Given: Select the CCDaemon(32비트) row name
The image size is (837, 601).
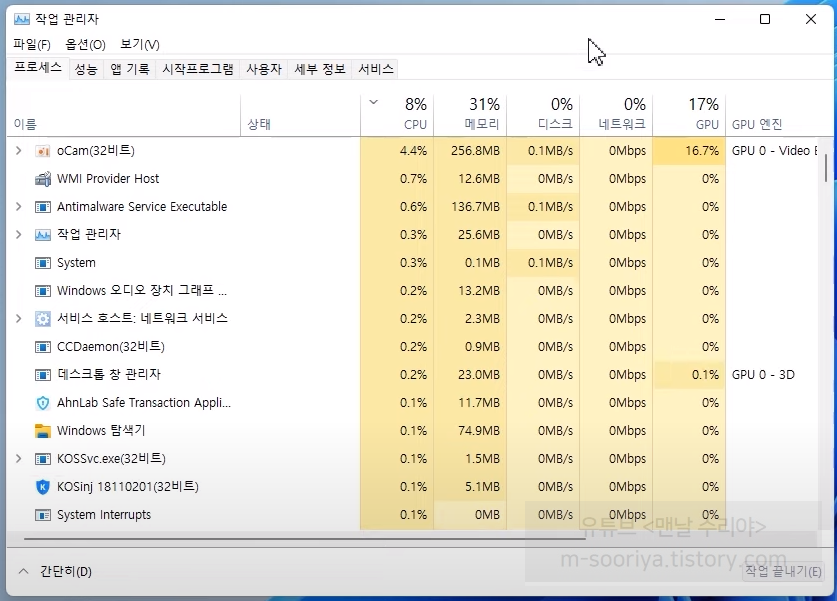Looking at the screenshot, I should click(x=110, y=347).
